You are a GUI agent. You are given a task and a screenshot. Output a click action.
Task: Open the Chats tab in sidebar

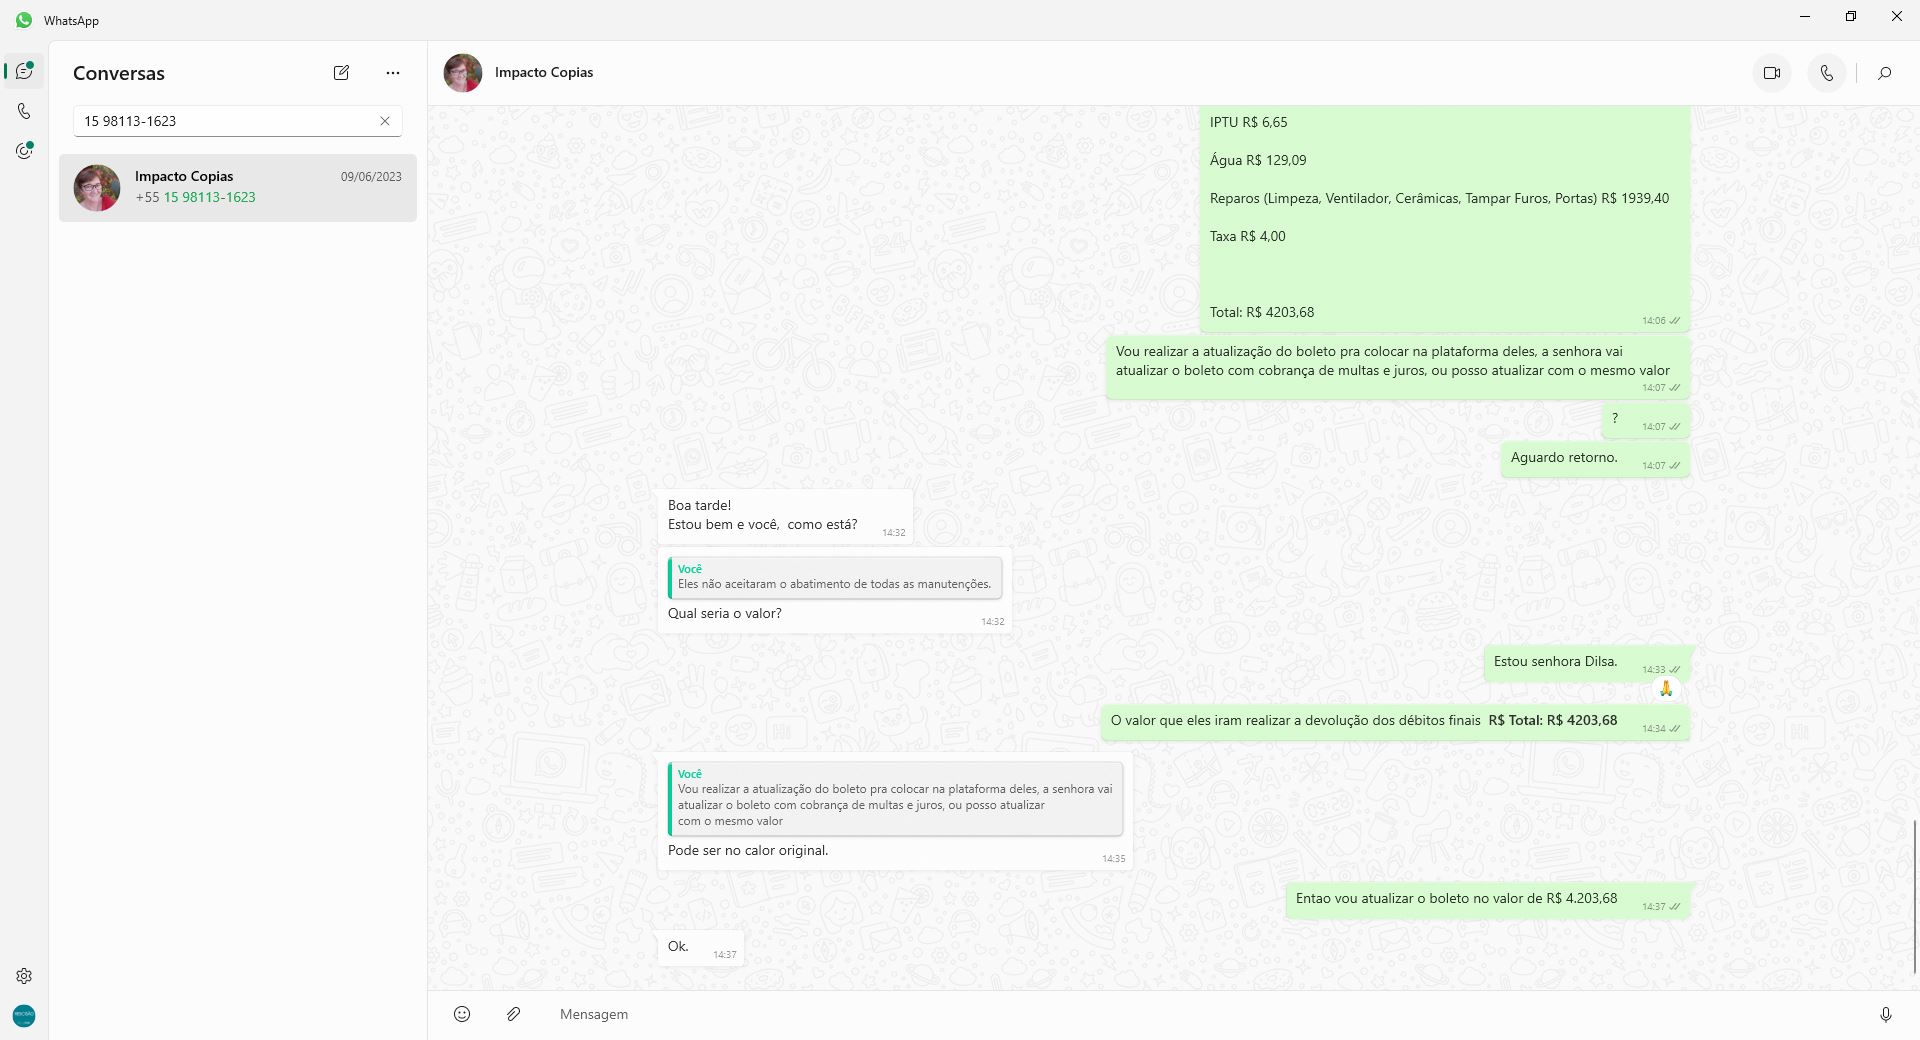24,71
